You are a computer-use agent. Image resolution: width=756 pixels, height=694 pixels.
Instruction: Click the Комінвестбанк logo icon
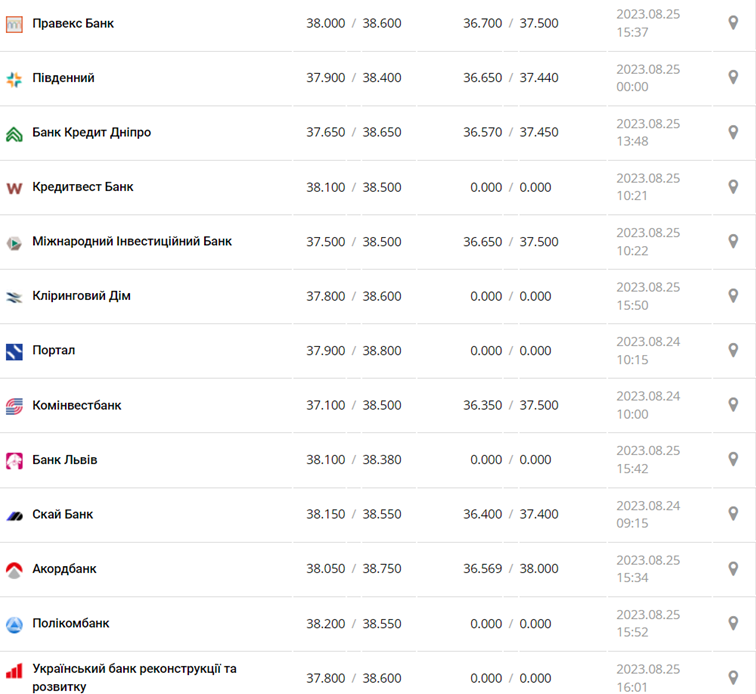pos(14,406)
